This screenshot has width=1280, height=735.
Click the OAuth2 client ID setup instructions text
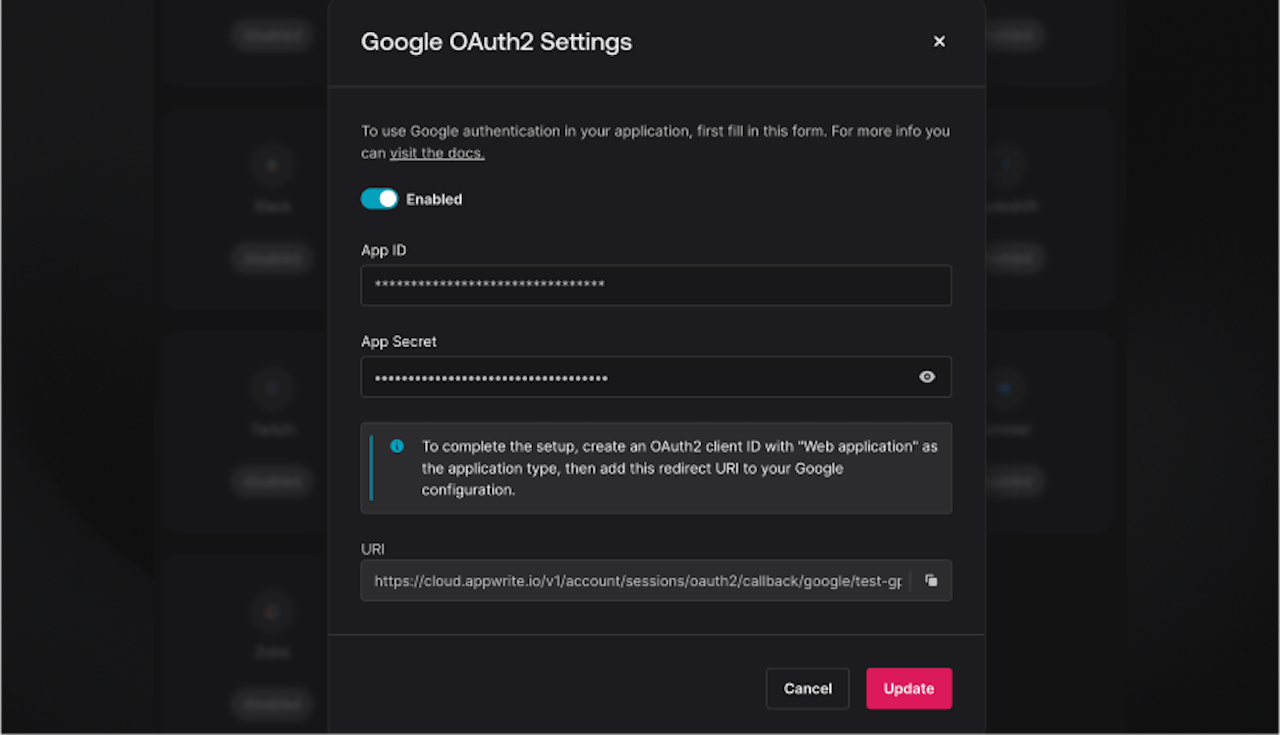coord(679,468)
